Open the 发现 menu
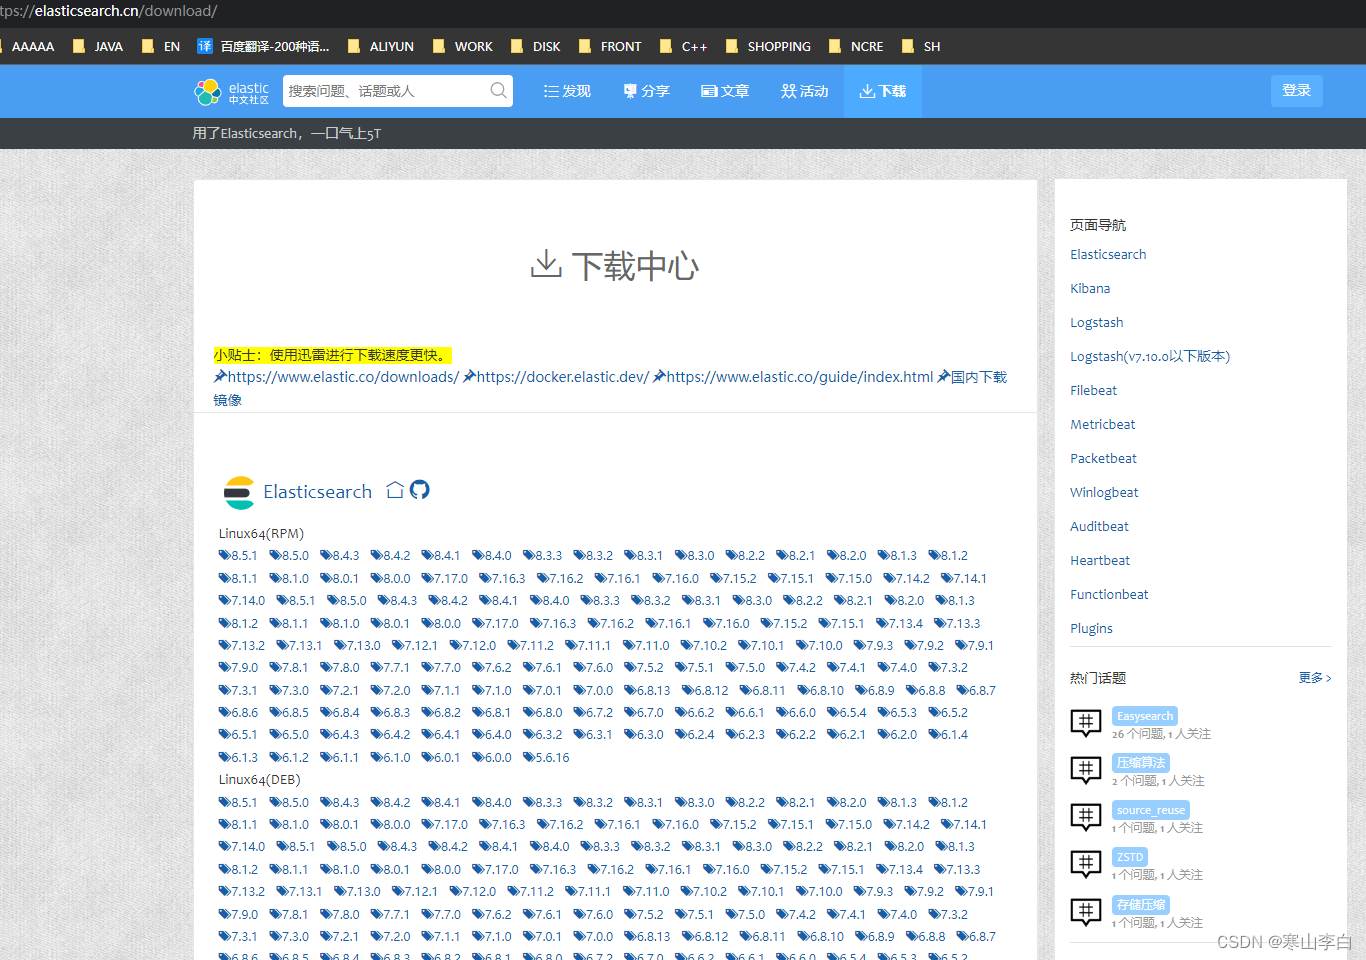 pos(567,91)
